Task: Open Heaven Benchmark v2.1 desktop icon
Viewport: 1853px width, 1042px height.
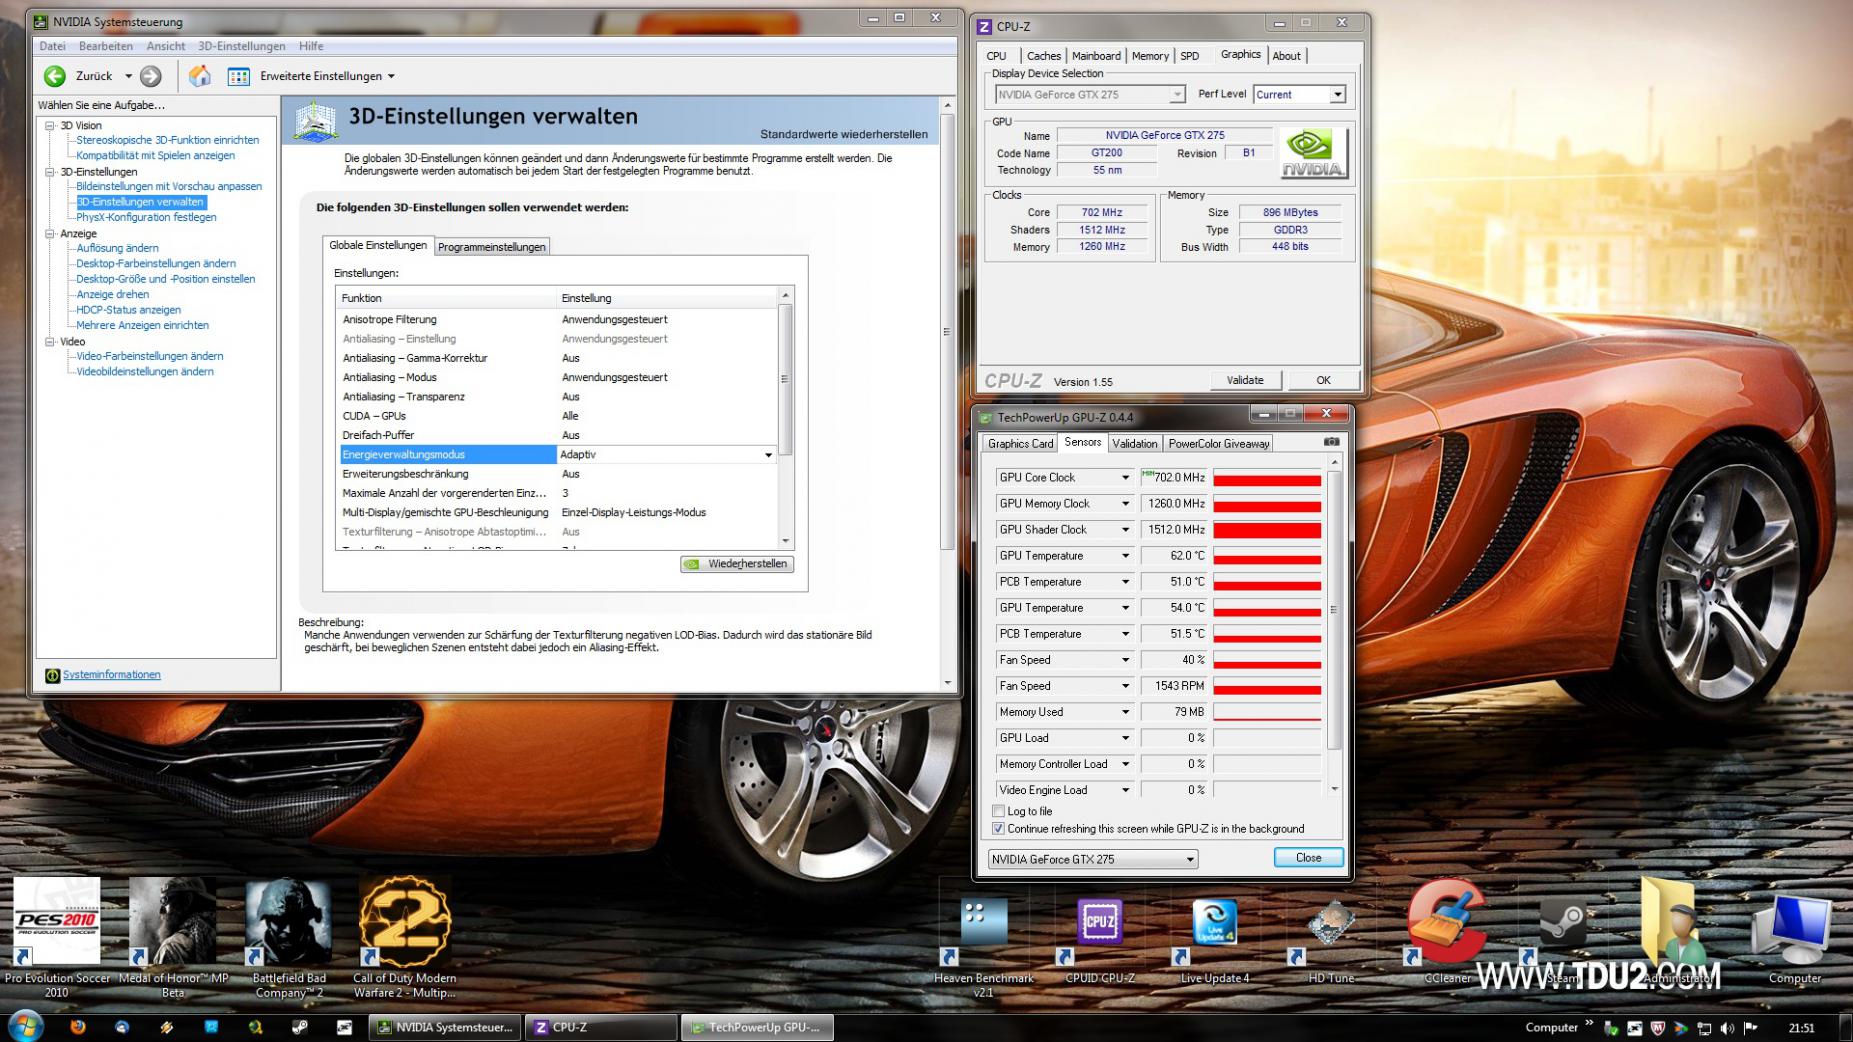Action: pos(984,946)
